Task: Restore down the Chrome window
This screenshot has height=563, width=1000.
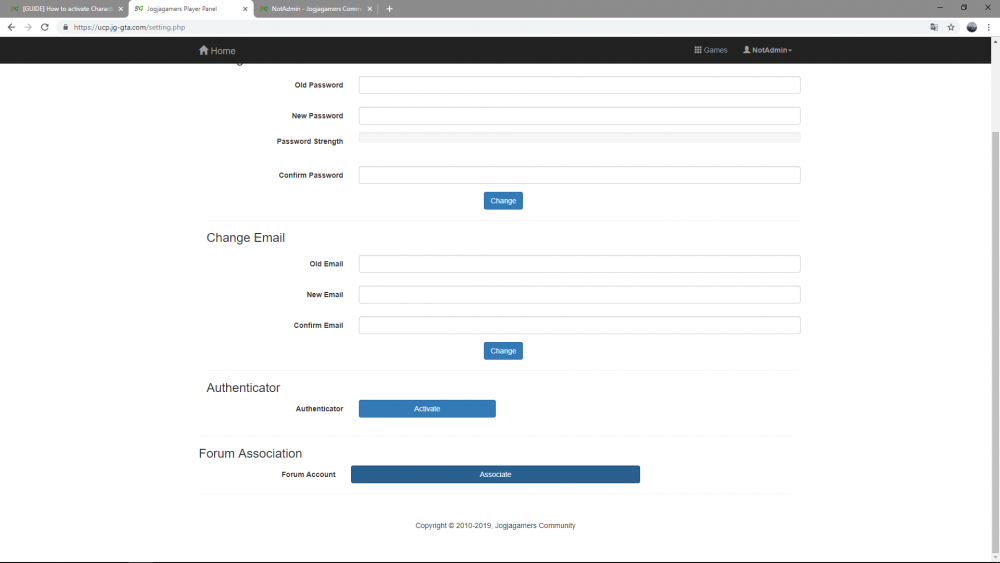Action: (x=964, y=8)
